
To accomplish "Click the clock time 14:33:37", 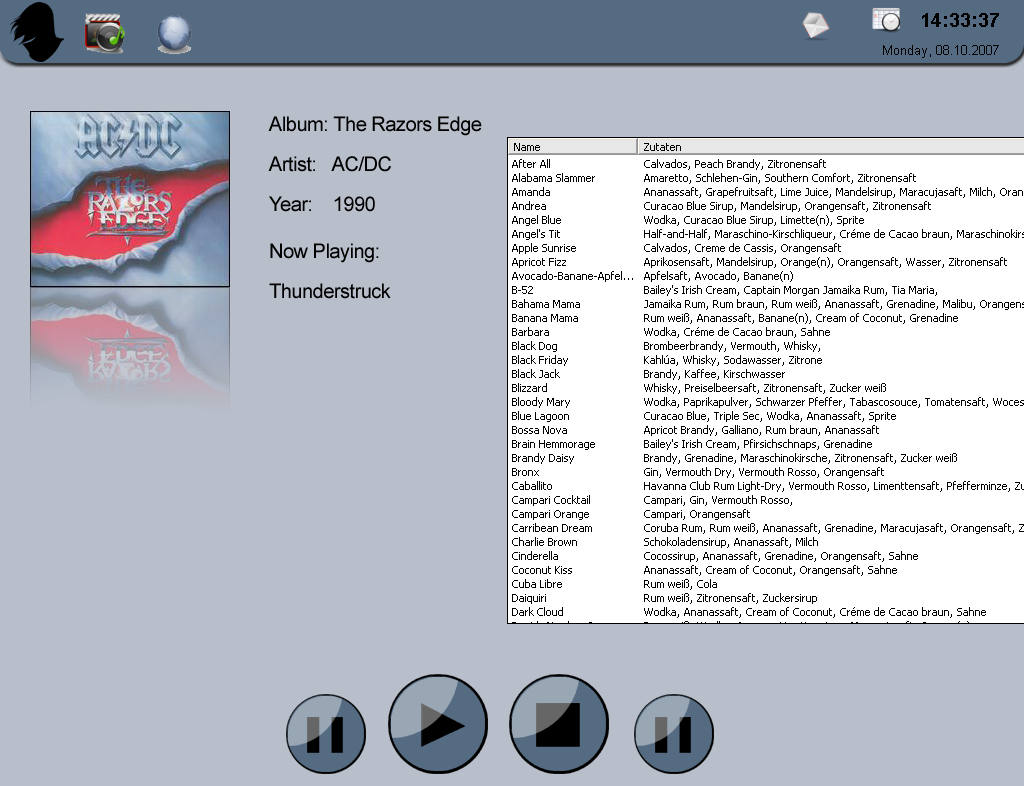I will 959,20.
